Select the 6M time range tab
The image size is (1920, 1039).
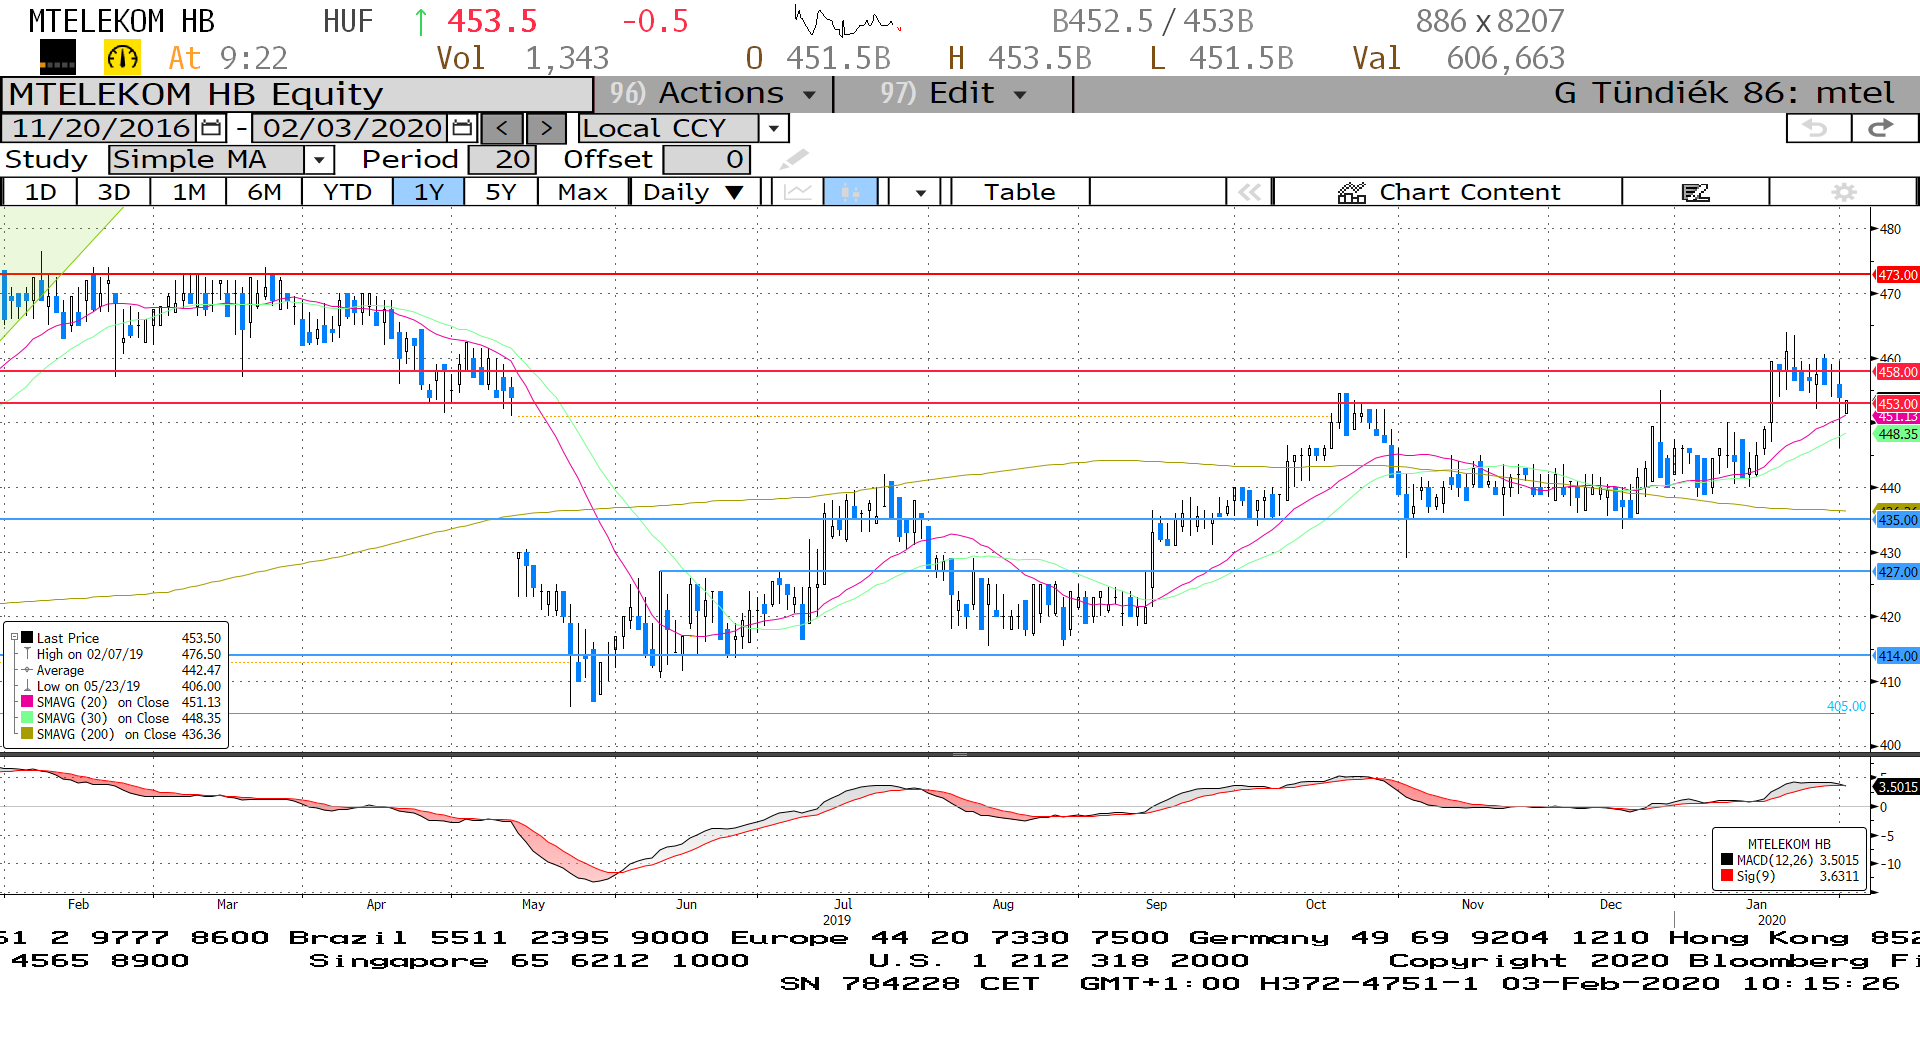click(264, 192)
